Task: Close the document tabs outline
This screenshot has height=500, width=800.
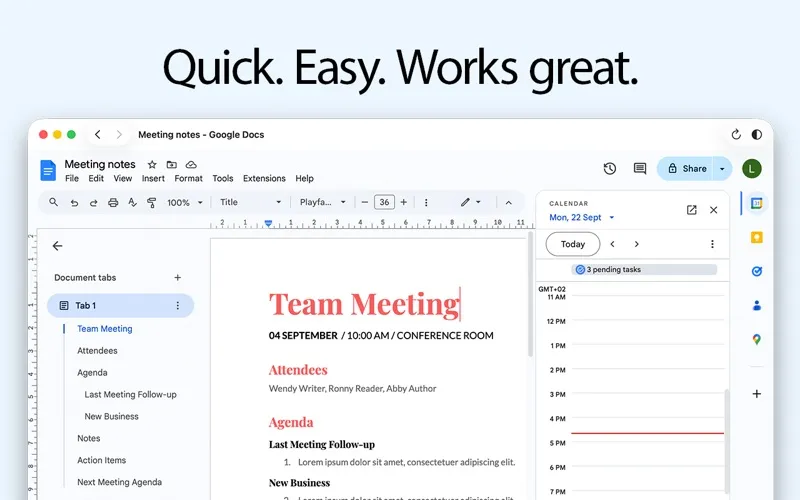Action: [57, 246]
